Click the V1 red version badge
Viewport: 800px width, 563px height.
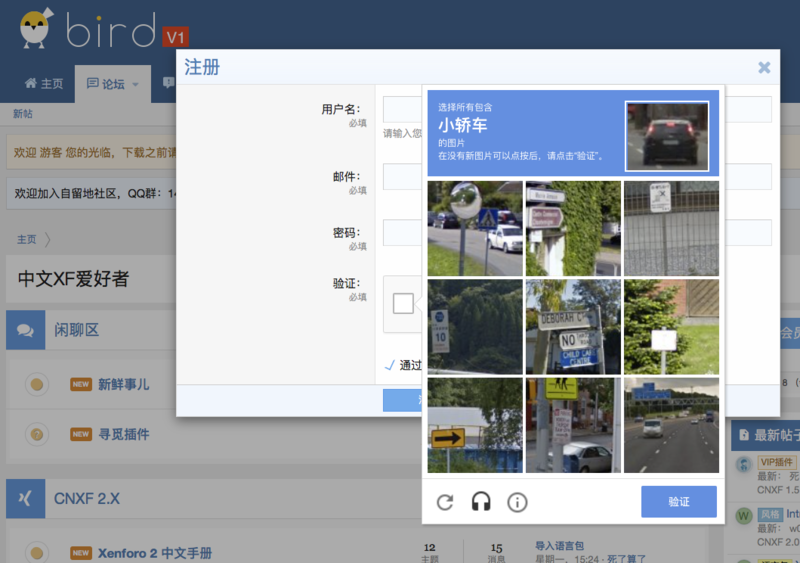coord(176,37)
